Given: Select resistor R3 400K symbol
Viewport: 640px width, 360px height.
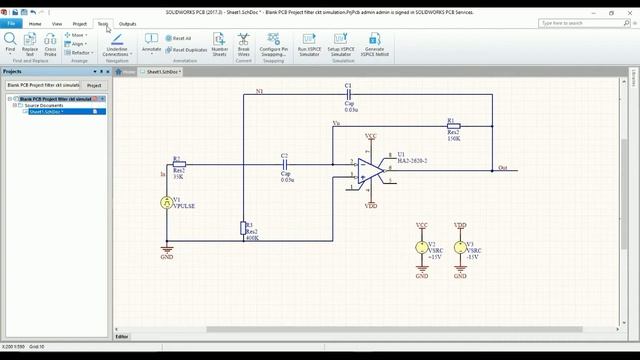Looking at the screenshot, I should click(x=243, y=228).
